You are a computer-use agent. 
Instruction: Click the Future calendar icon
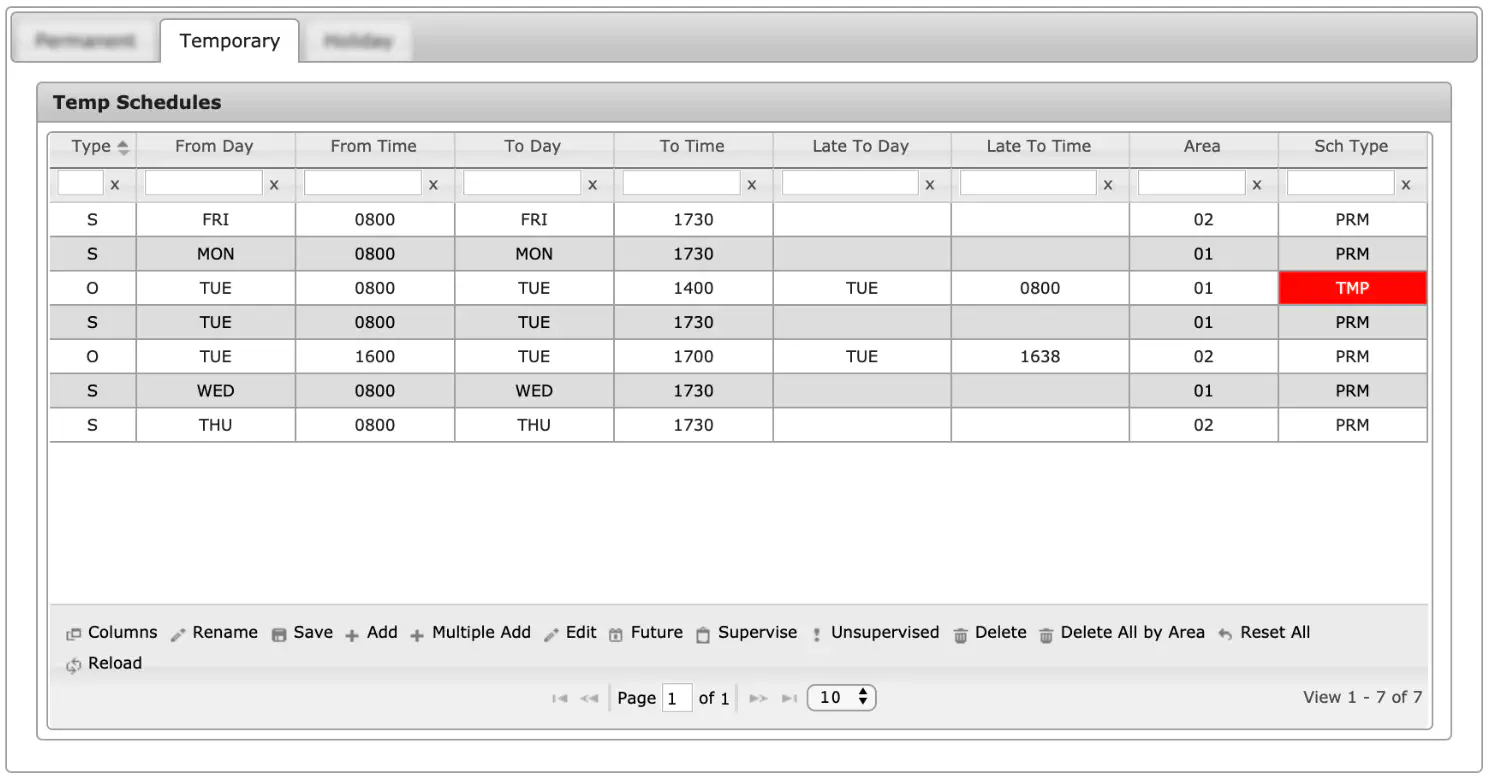pyautogui.click(x=616, y=635)
